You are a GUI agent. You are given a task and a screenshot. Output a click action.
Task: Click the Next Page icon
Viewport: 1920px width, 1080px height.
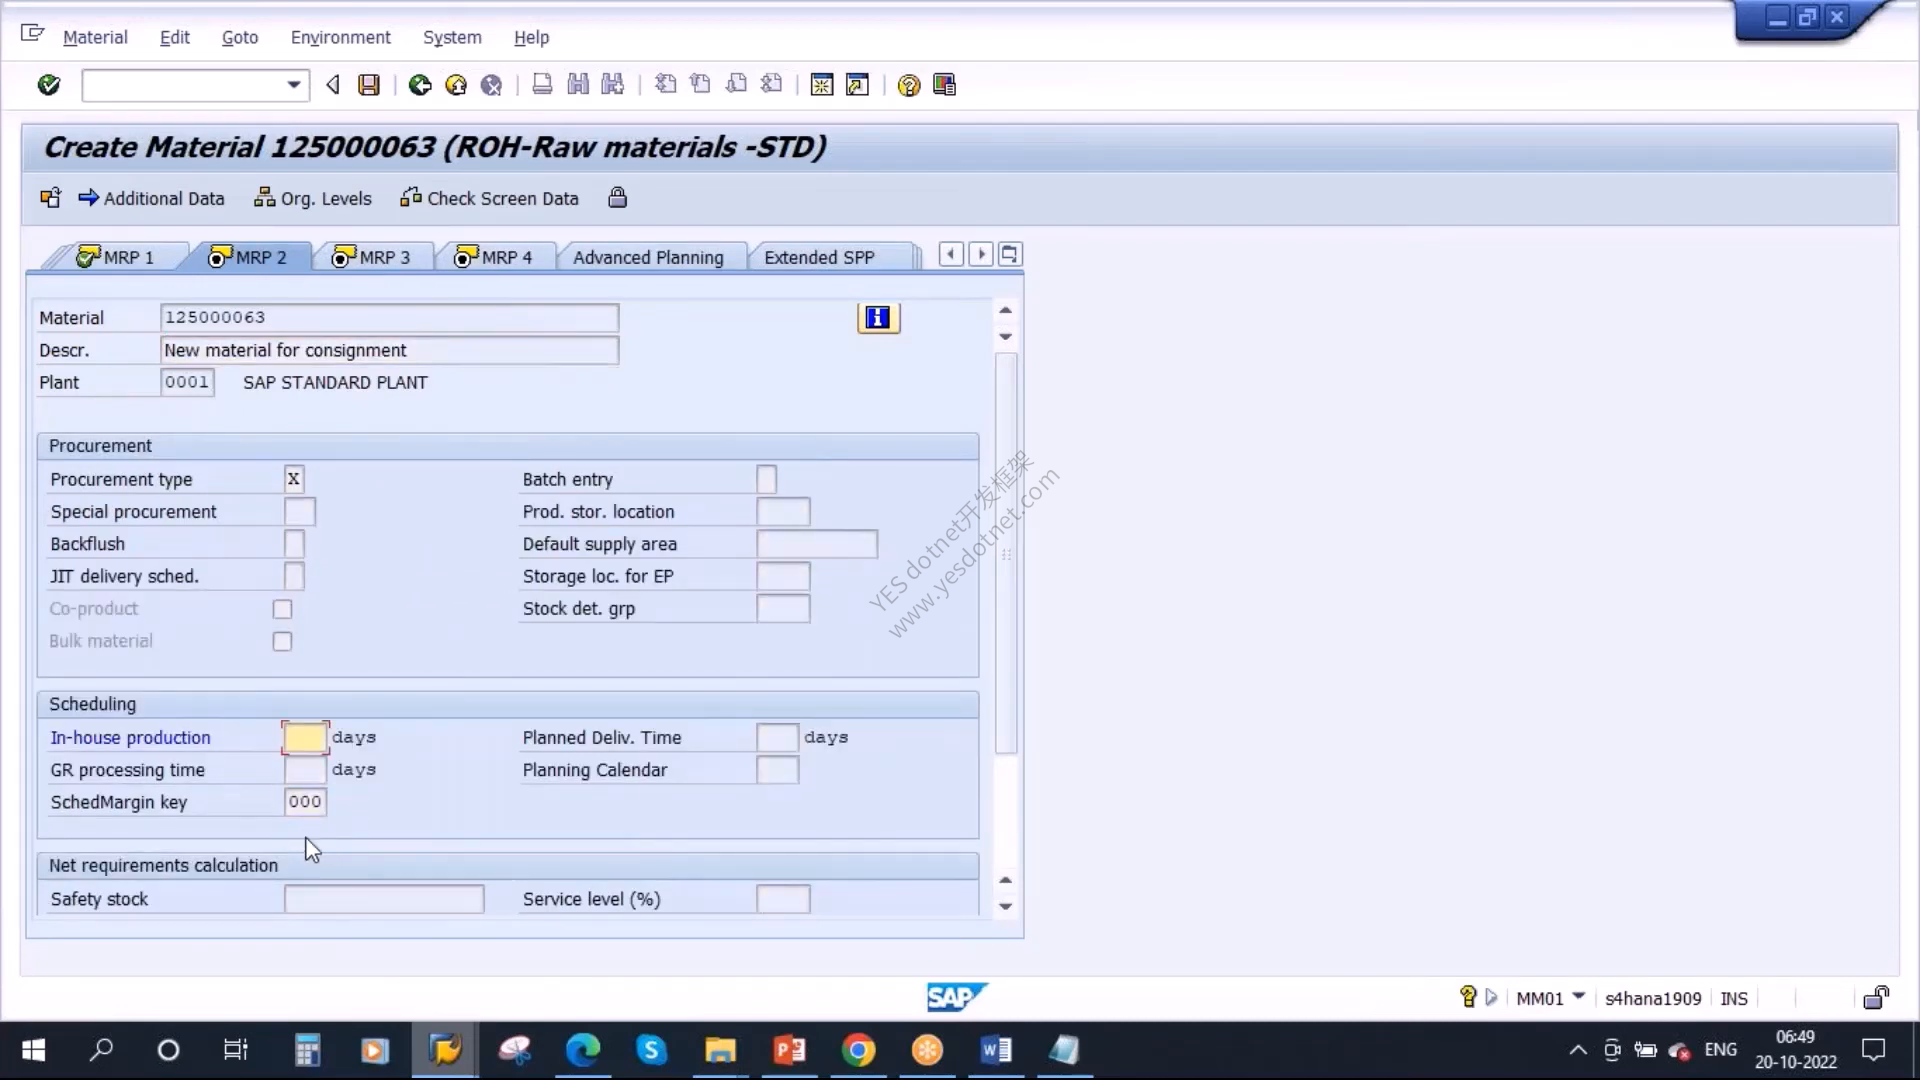pos(736,85)
